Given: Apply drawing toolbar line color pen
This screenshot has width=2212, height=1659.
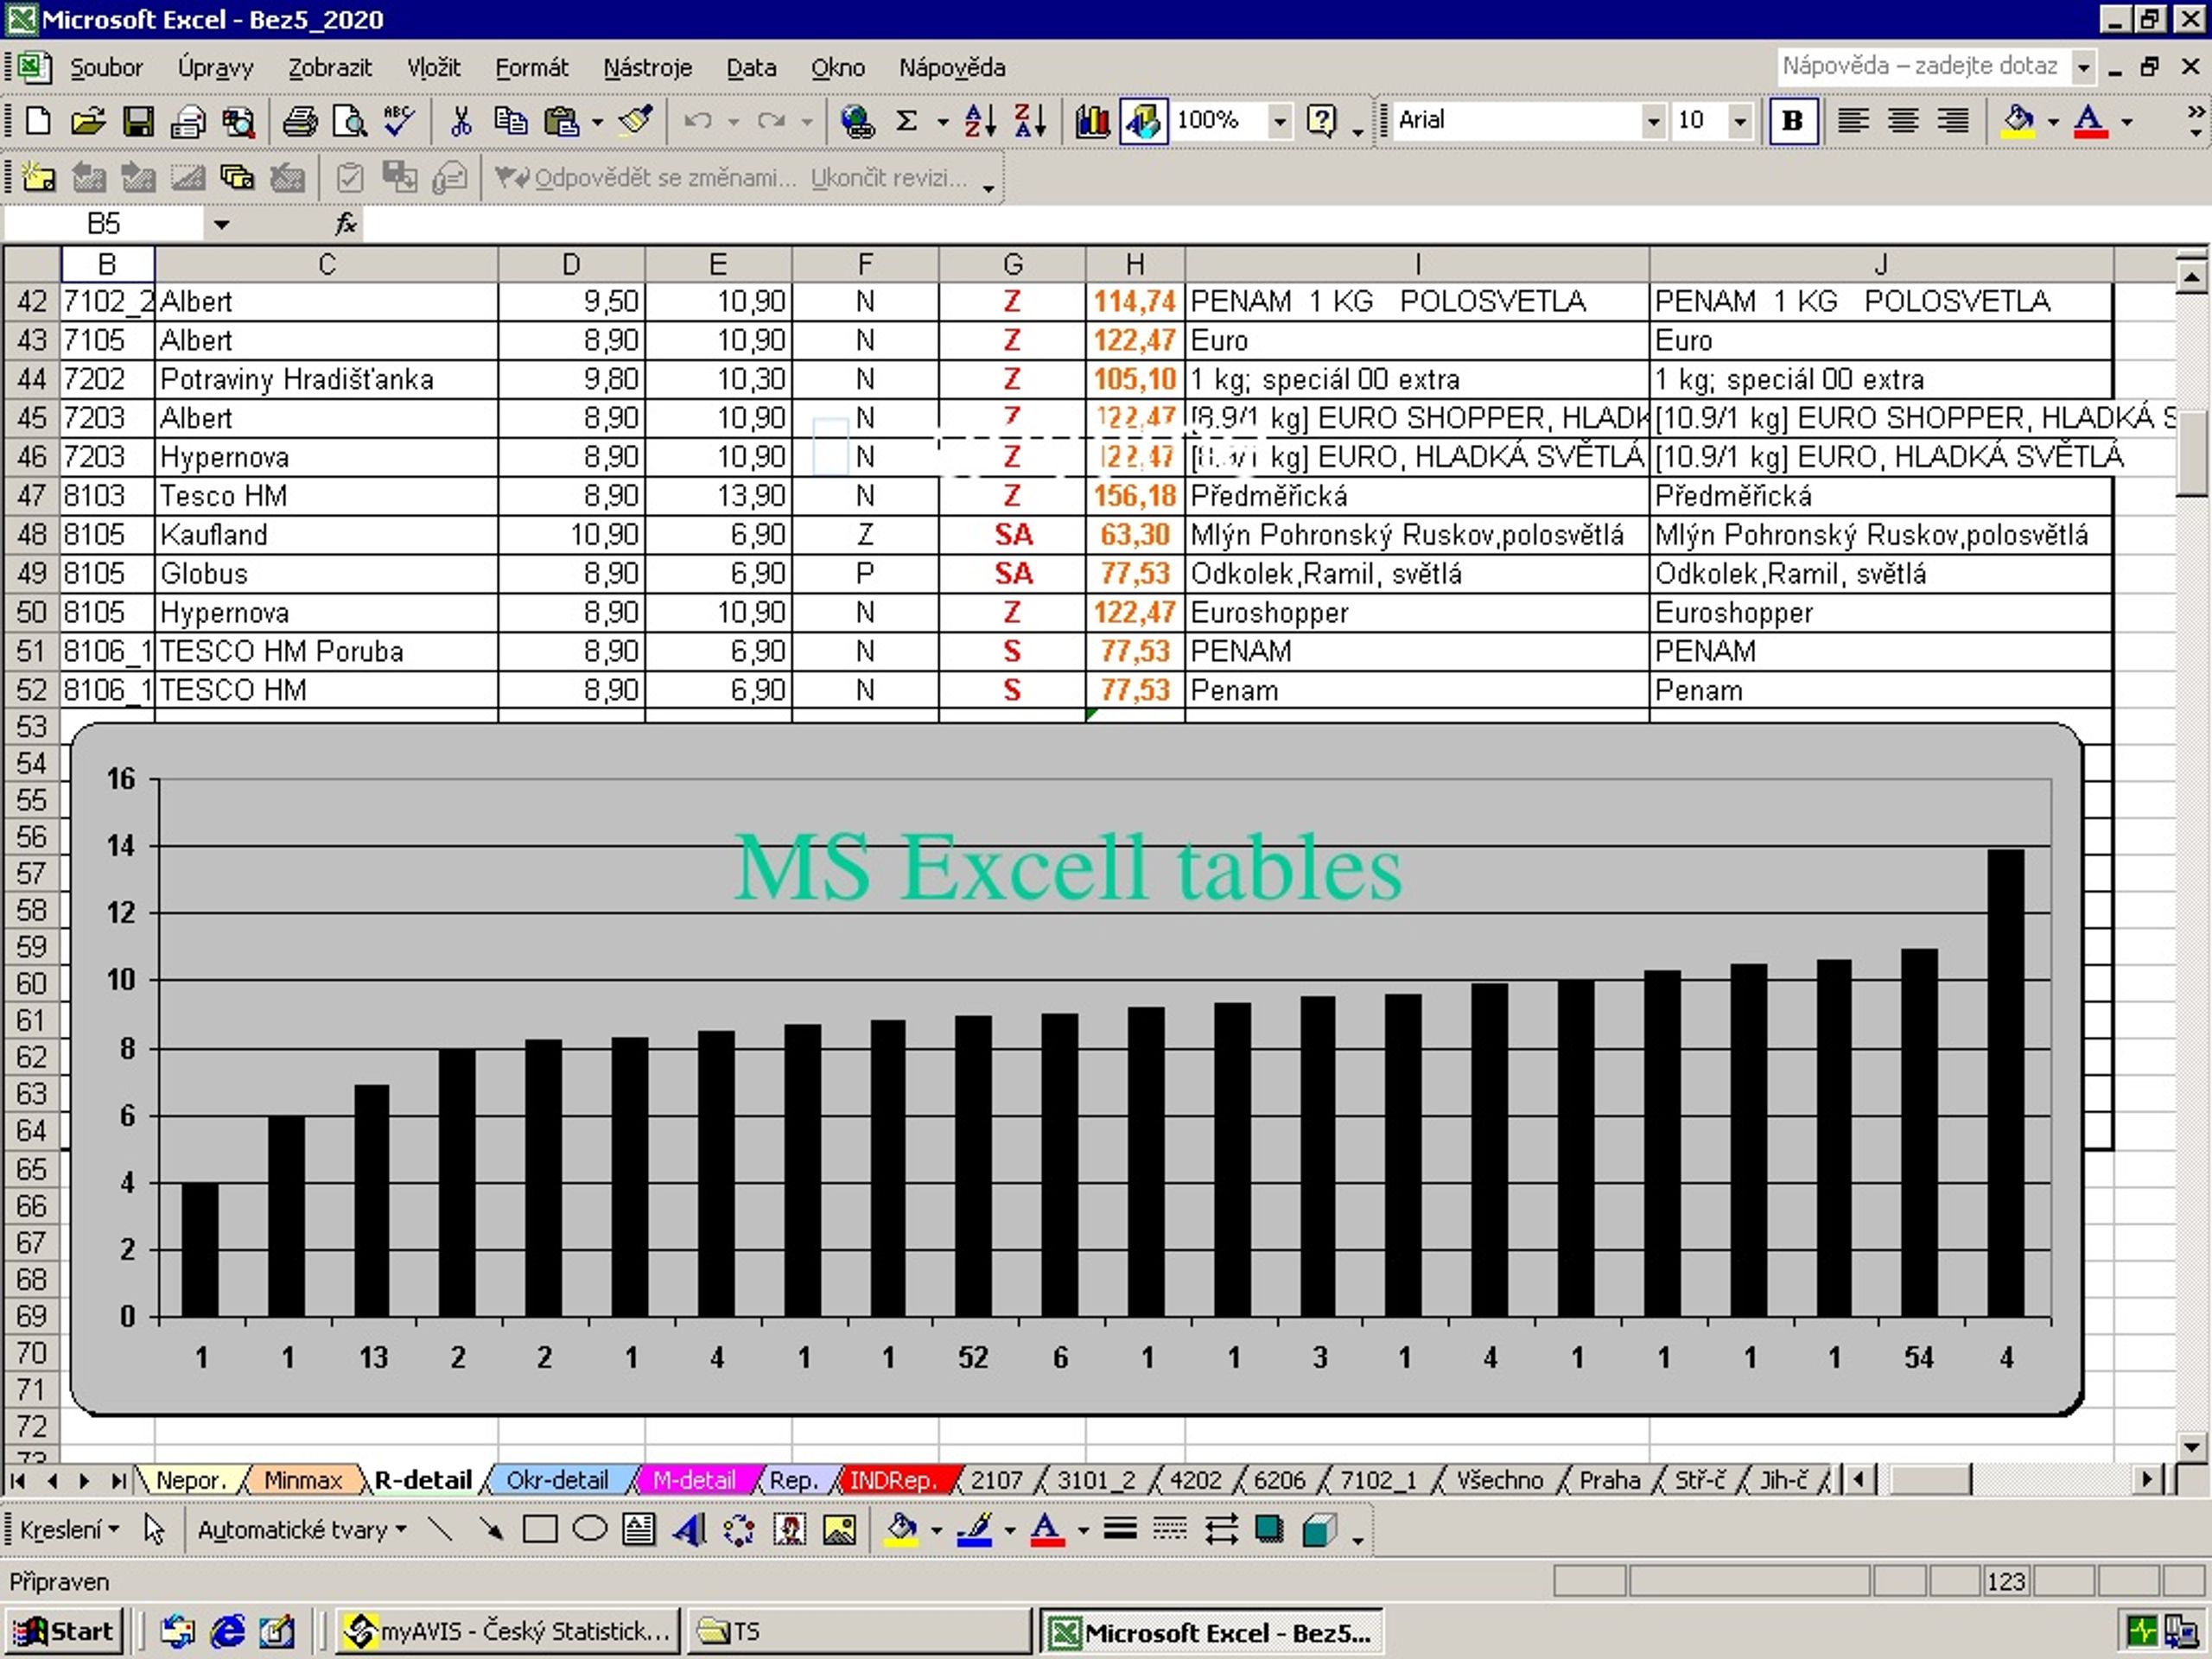Looking at the screenshot, I should [x=975, y=1529].
